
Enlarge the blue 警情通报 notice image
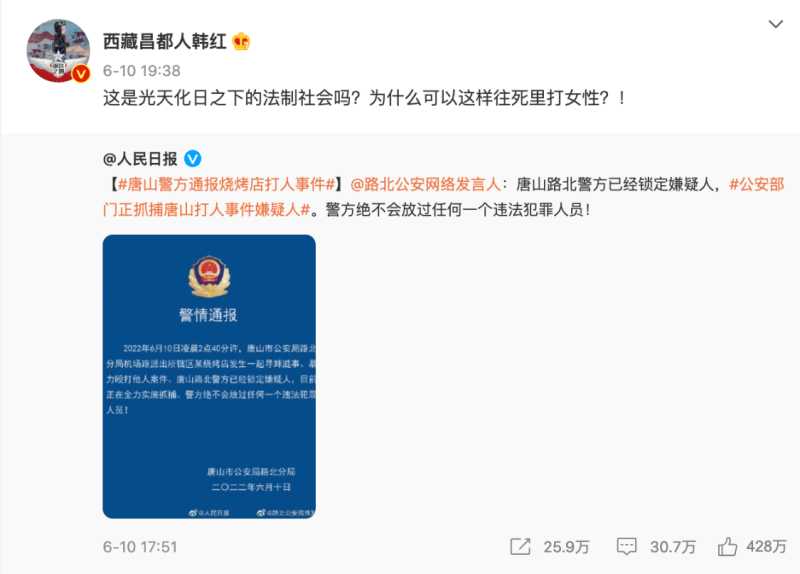[x=209, y=377]
